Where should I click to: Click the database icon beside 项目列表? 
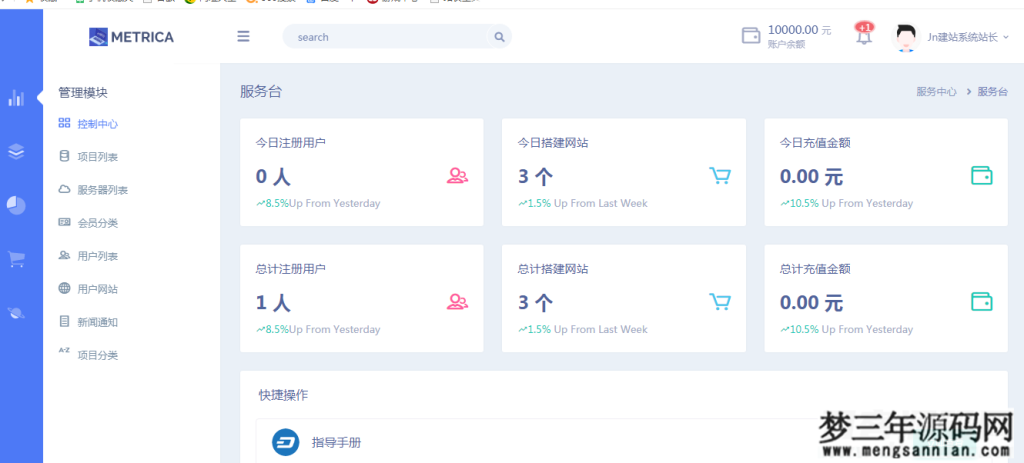(64, 155)
